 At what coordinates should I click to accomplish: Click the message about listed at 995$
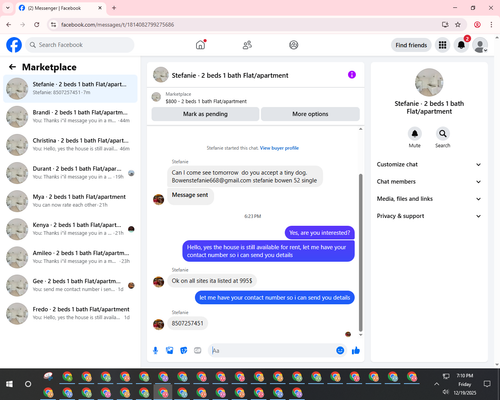pos(212,281)
